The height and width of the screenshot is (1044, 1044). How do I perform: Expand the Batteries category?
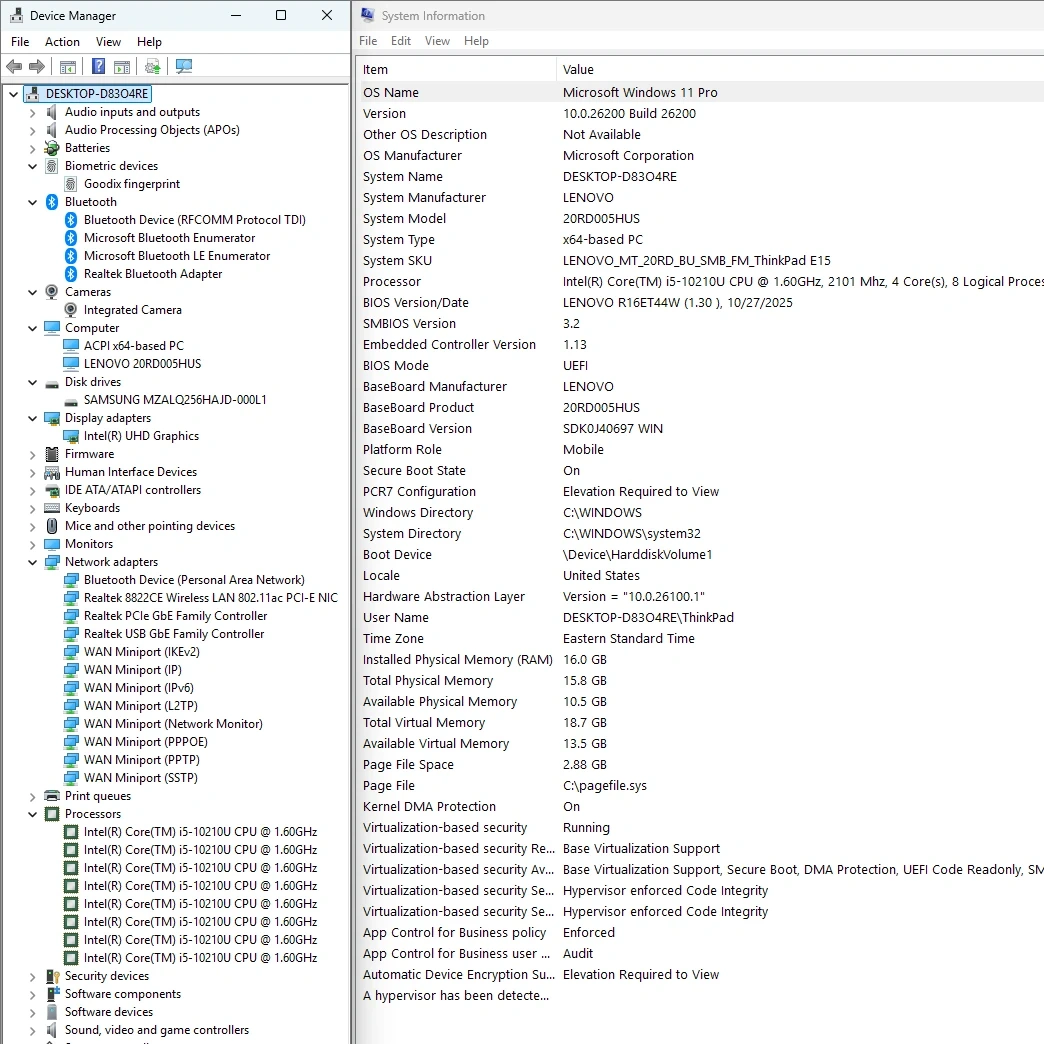tap(33, 148)
